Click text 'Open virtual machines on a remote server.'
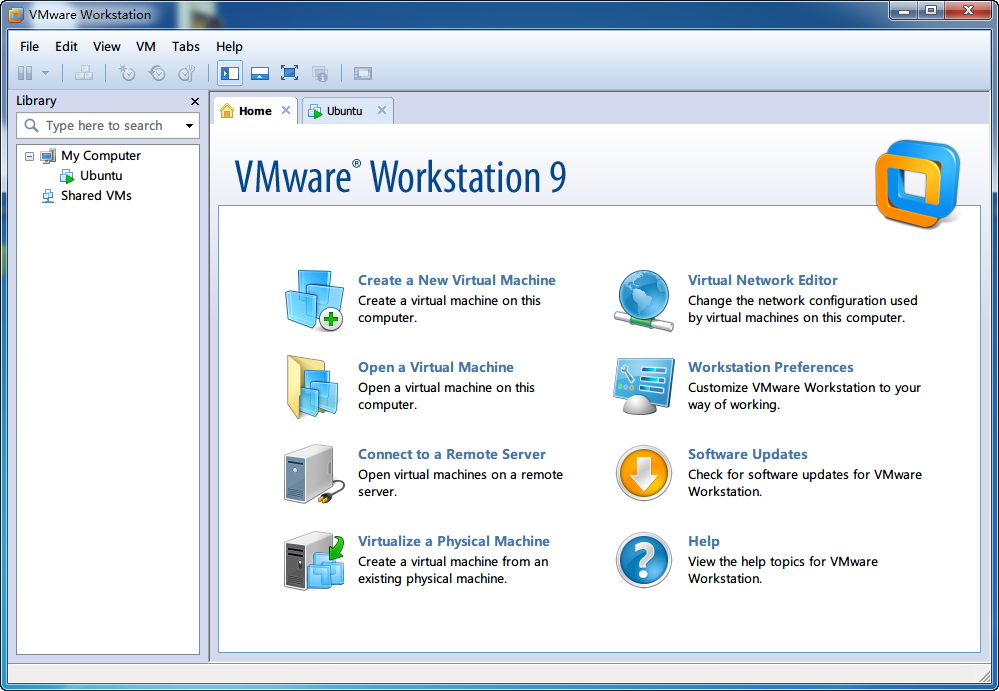This screenshot has width=999, height=691. pyautogui.click(x=460, y=483)
